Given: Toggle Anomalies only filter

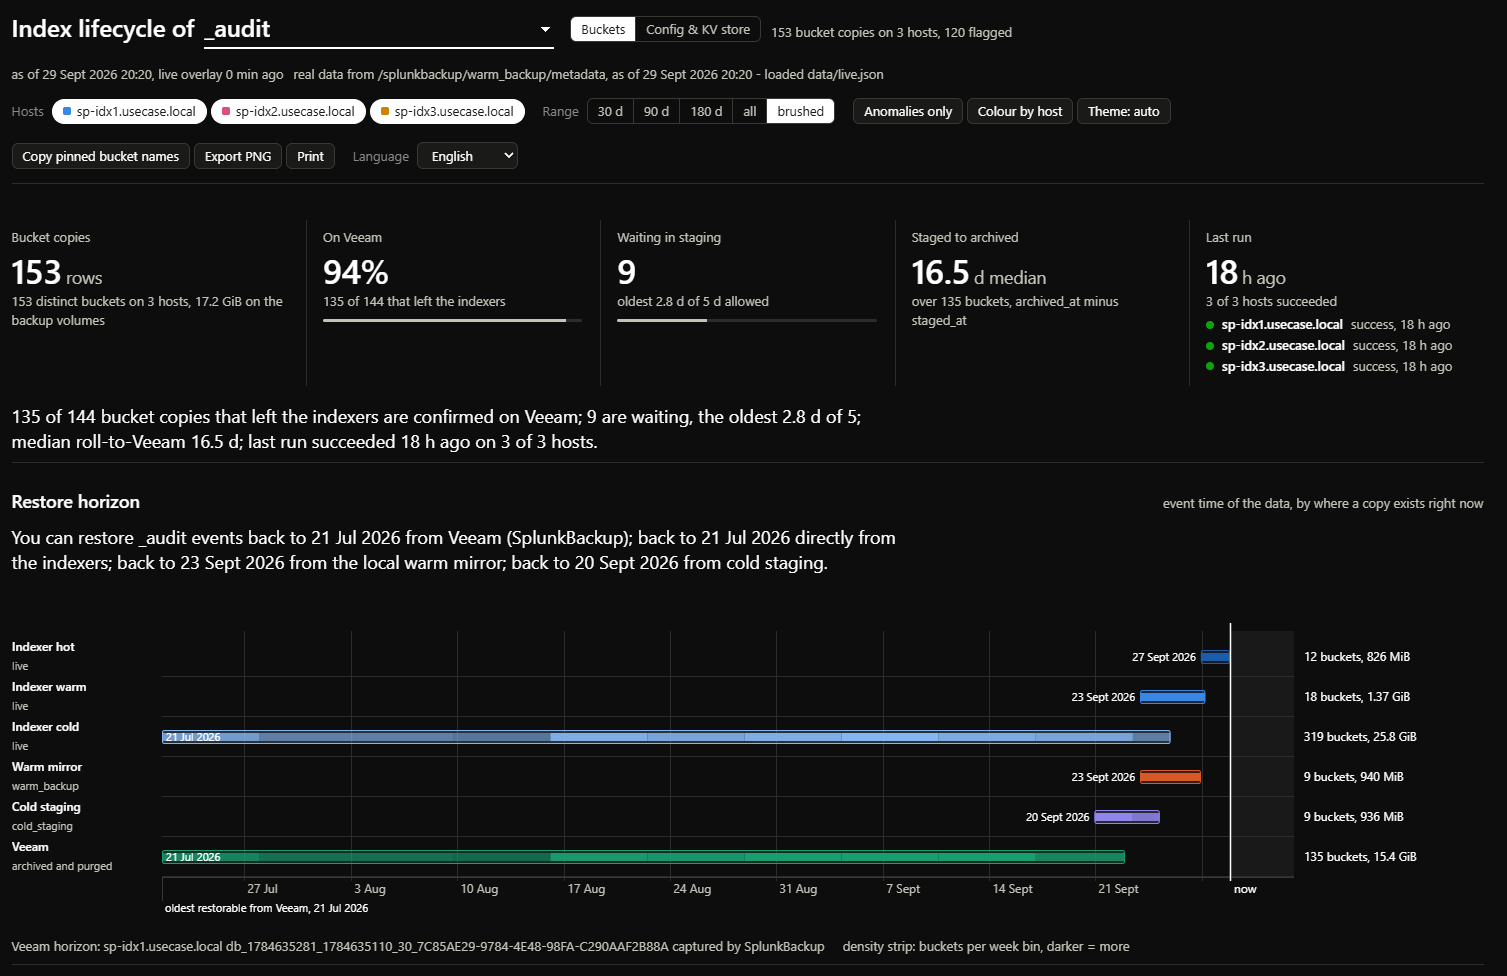Looking at the screenshot, I should [x=908, y=111].
